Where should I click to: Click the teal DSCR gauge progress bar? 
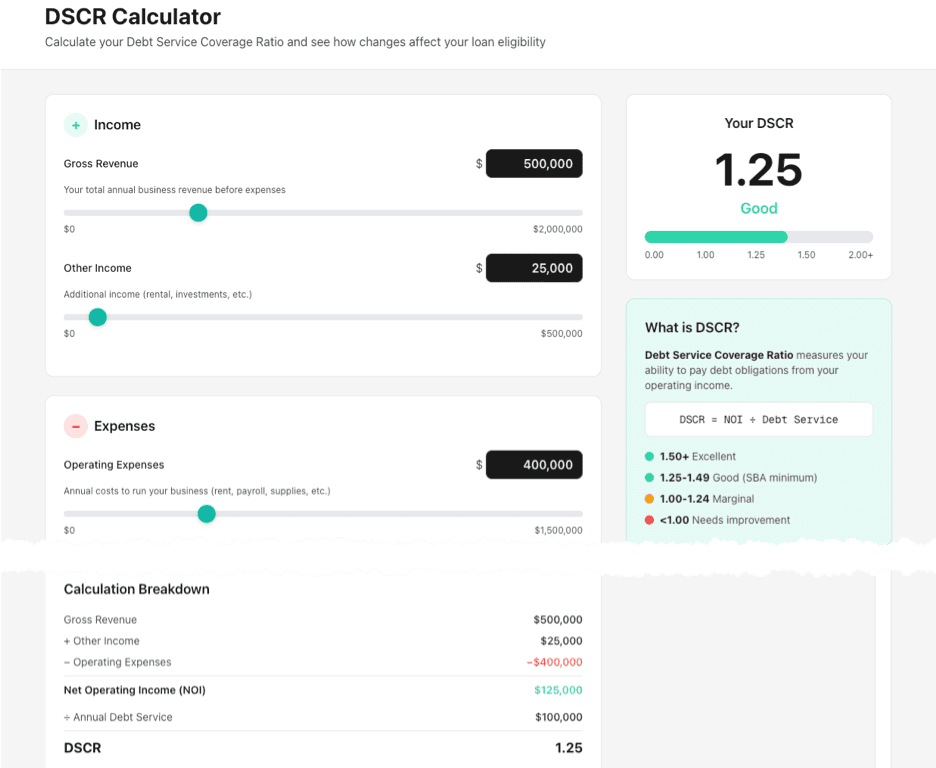(x=715, y=236)
